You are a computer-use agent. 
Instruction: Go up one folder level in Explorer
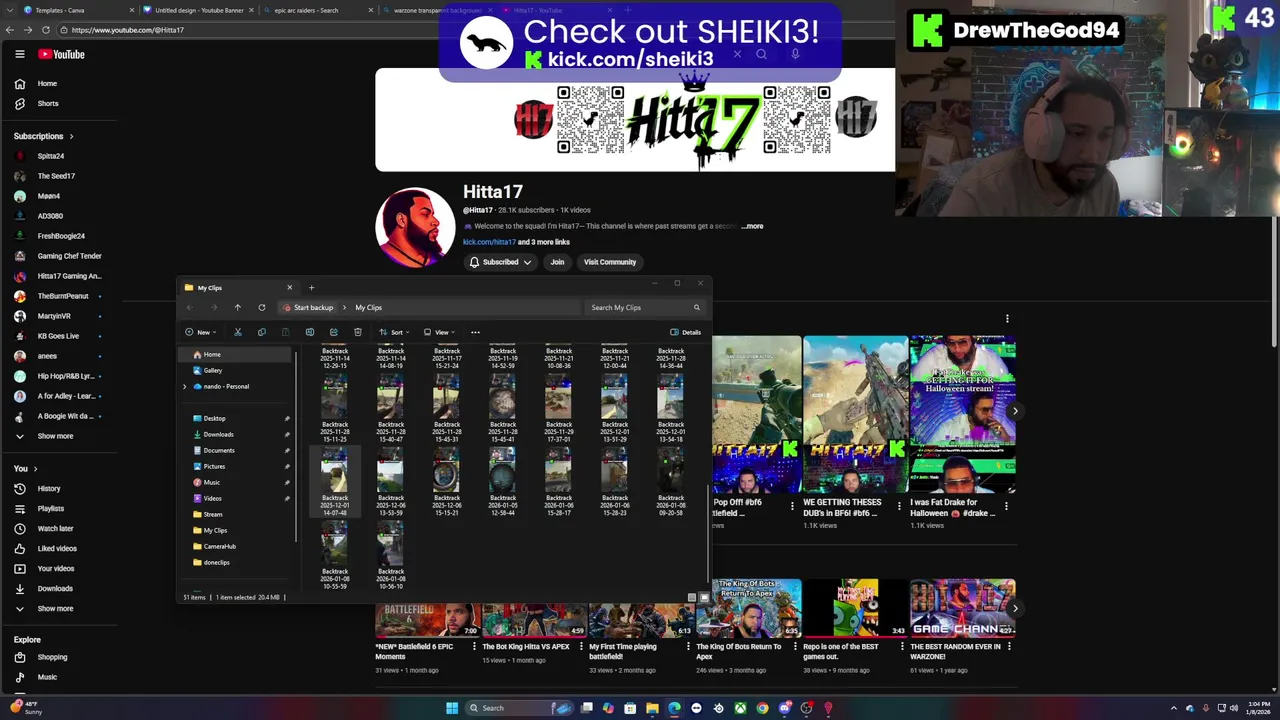click(x=237, y=308)
